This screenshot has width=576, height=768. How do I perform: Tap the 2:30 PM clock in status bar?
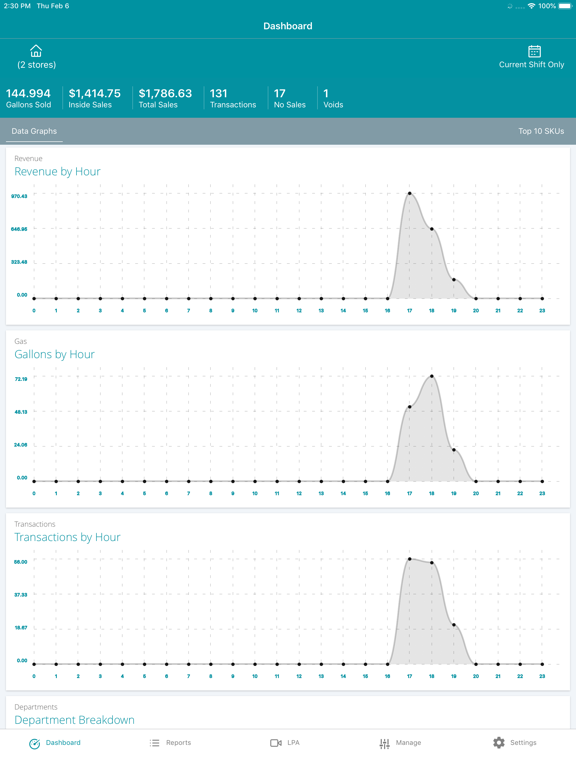pos(17,6)
